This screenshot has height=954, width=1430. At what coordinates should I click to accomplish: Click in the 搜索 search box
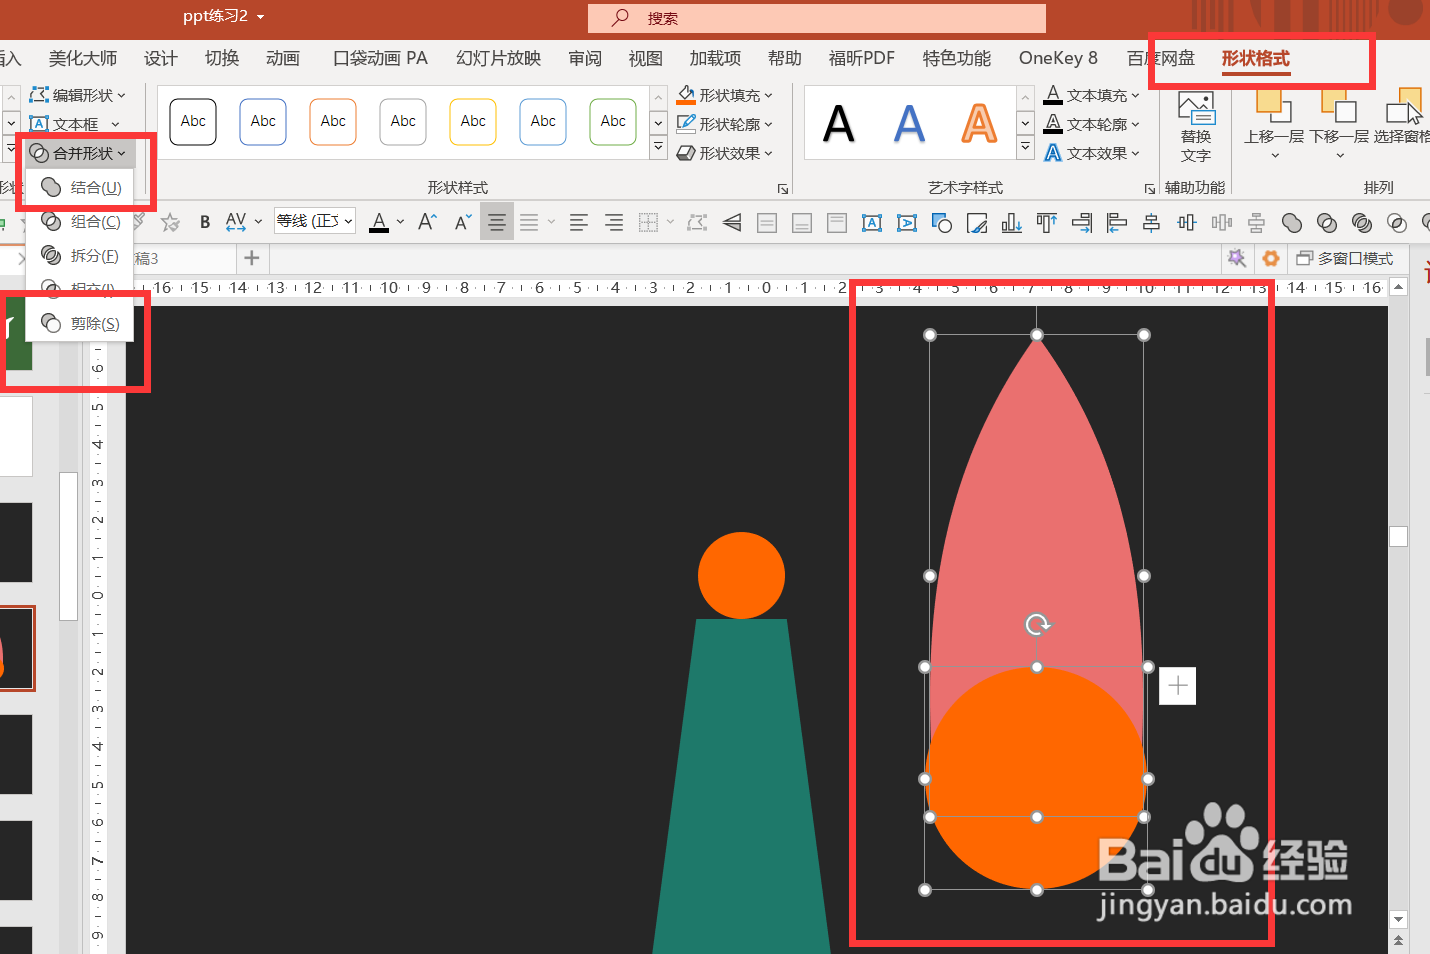coord(817,18)
